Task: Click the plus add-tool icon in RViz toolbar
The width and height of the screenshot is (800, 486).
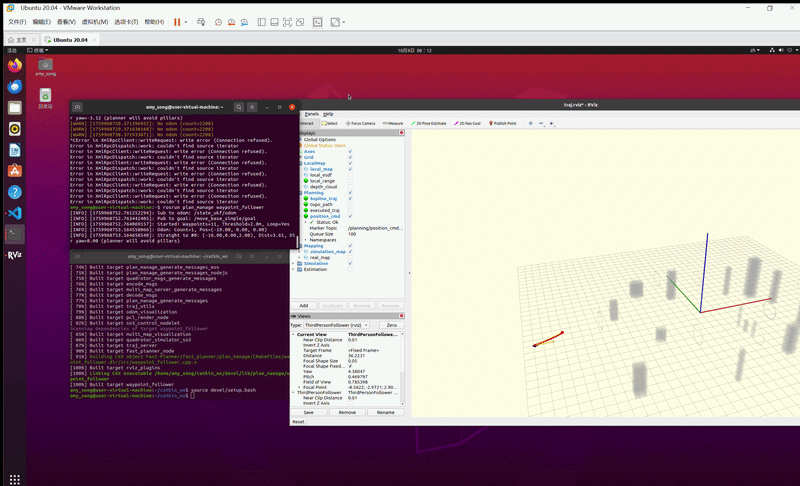Action: point(531,123)
